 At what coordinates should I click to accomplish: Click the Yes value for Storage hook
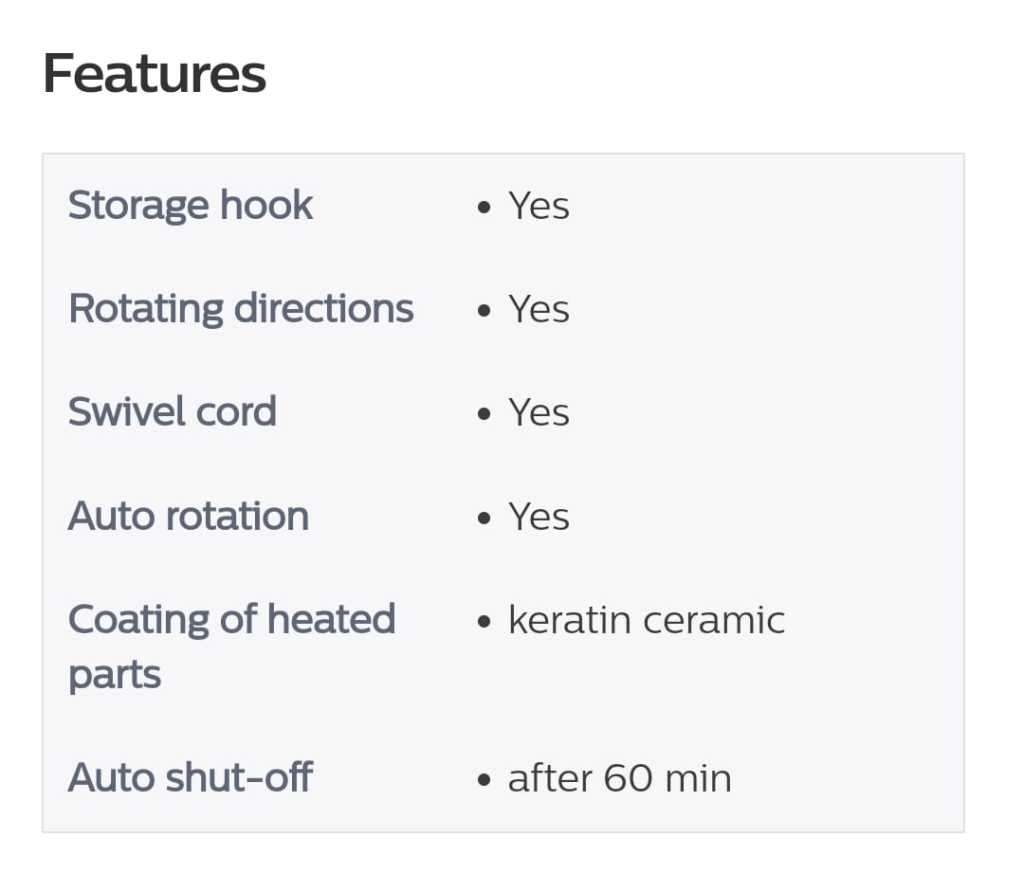tap(538, 206)
